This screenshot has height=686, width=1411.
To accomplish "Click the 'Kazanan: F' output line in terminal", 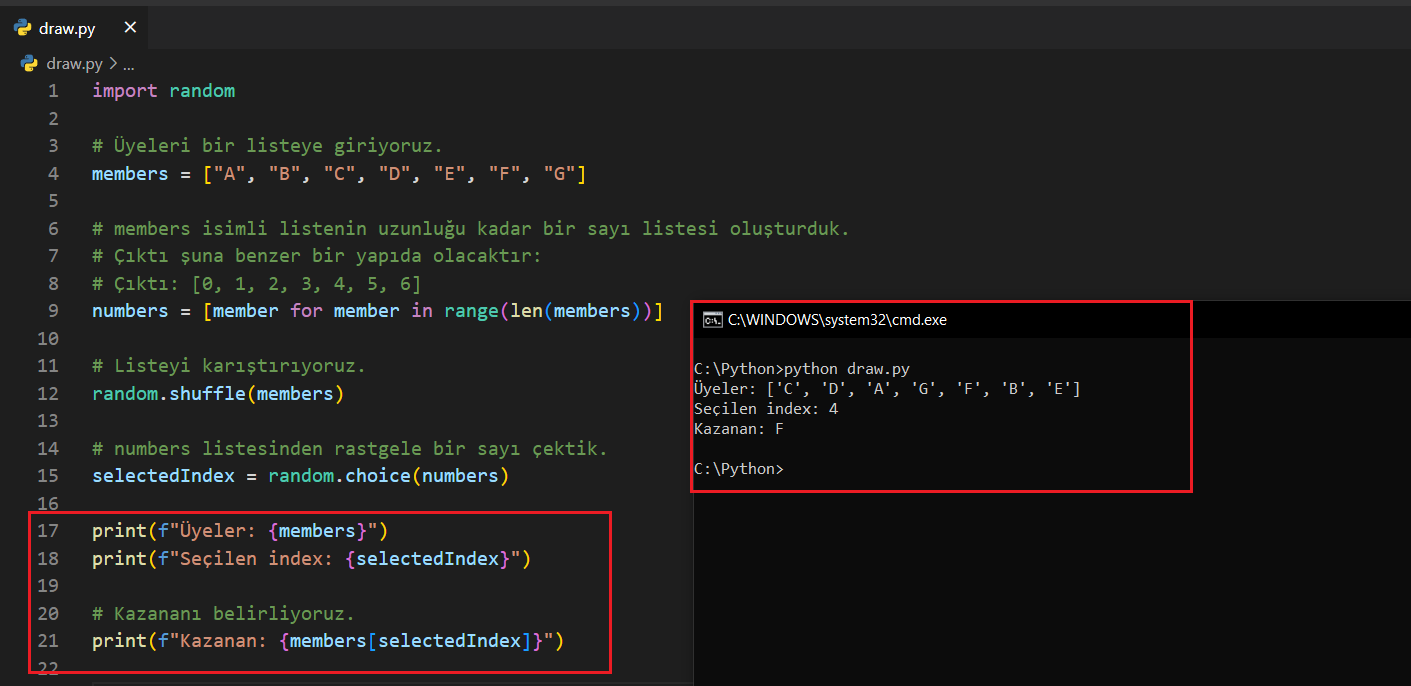I will click(738, 428).
